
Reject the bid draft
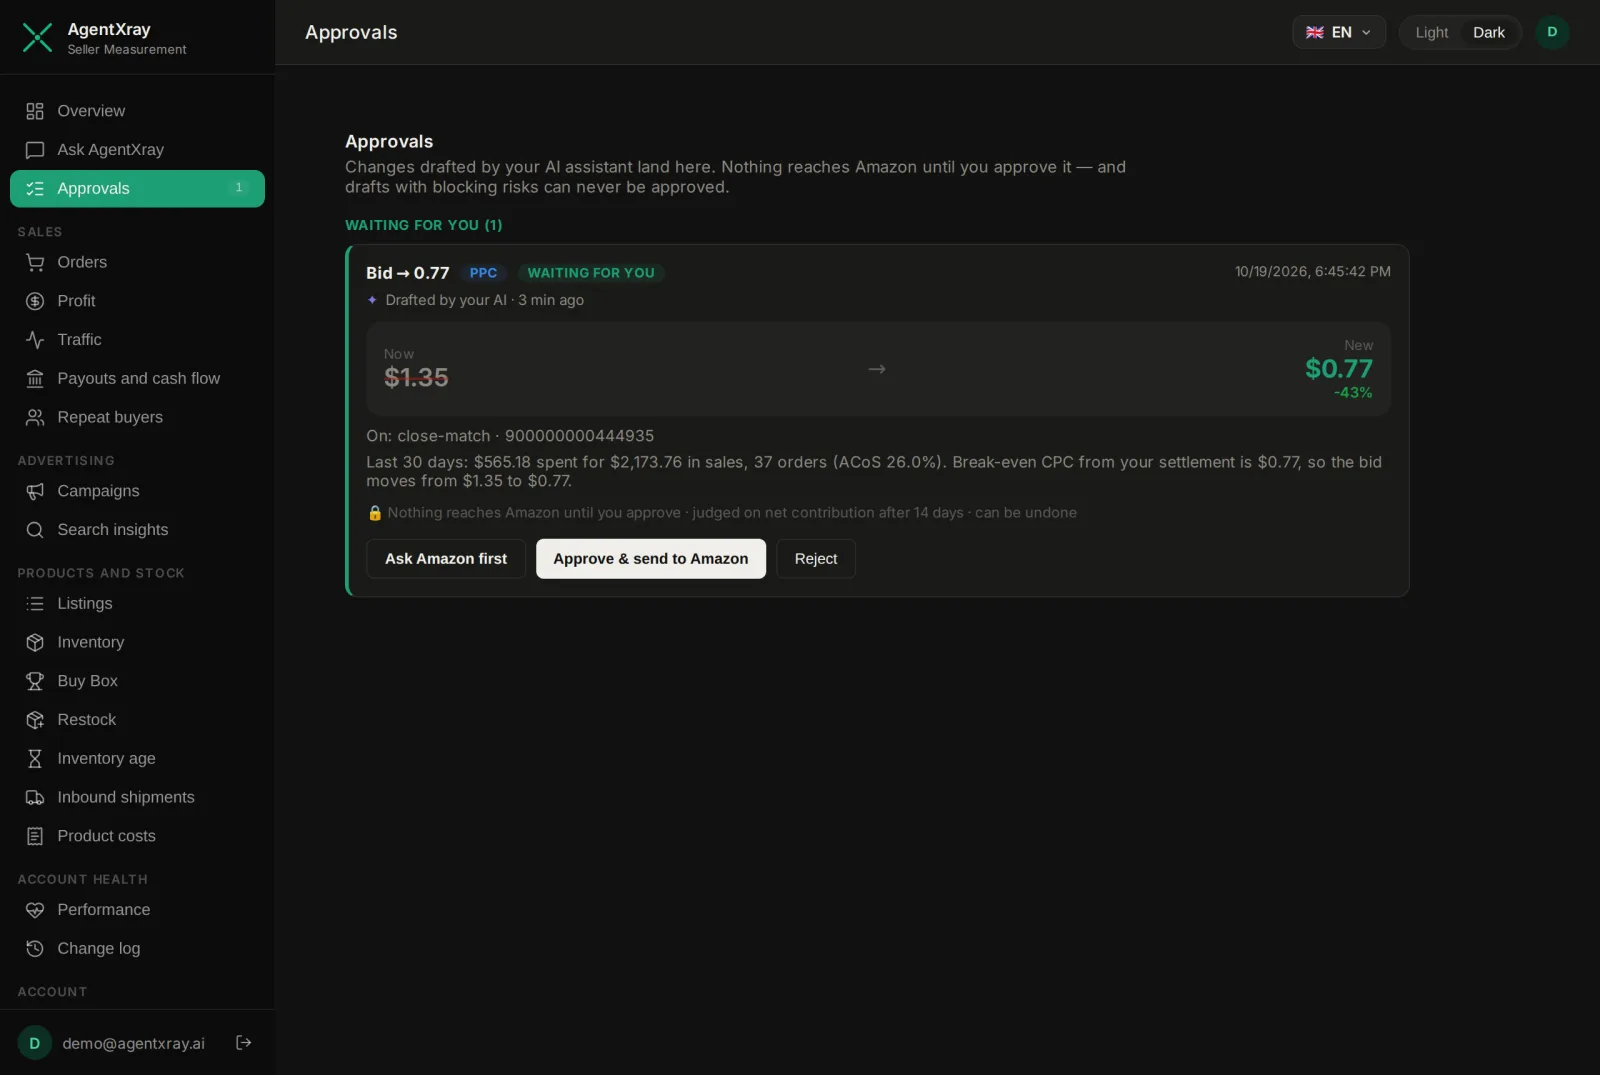tap(816, 559)
